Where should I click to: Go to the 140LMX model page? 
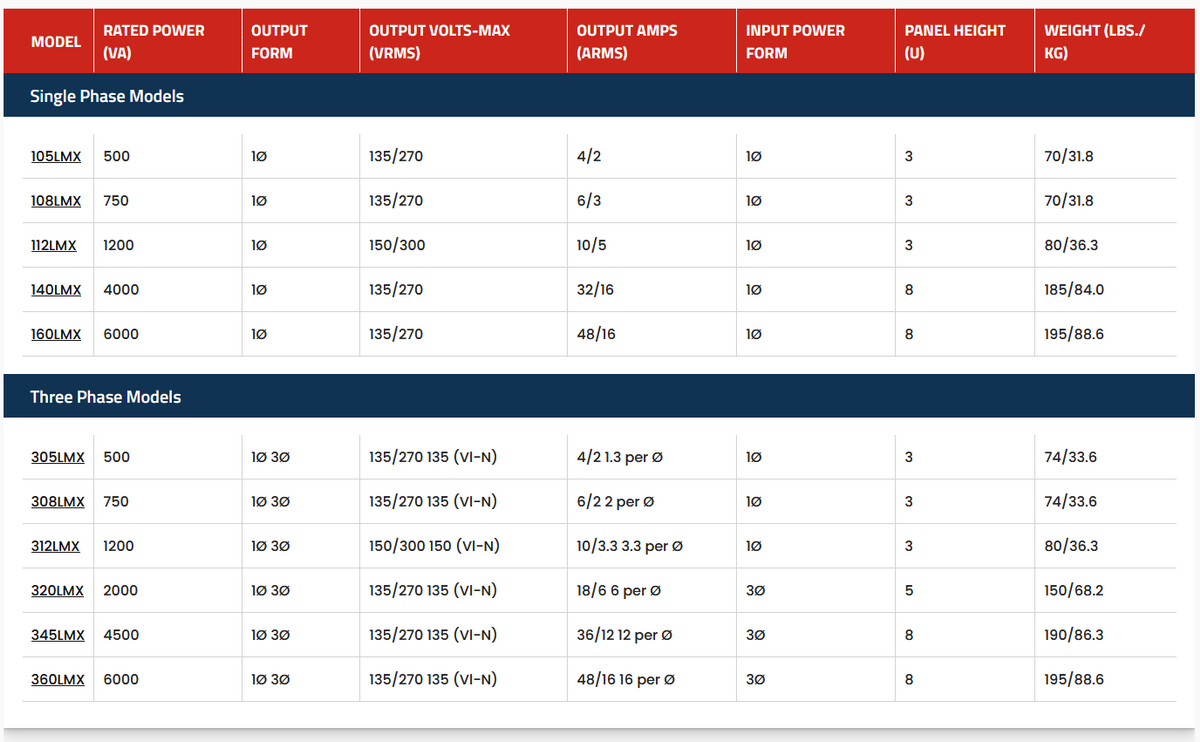pos(56,290)
